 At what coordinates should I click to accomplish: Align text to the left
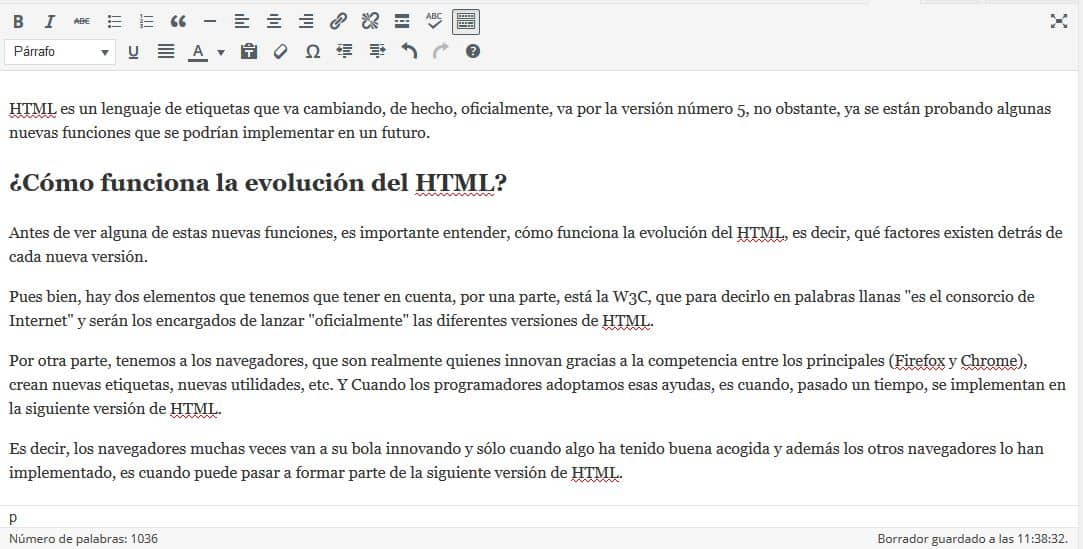tap(242, 22)
